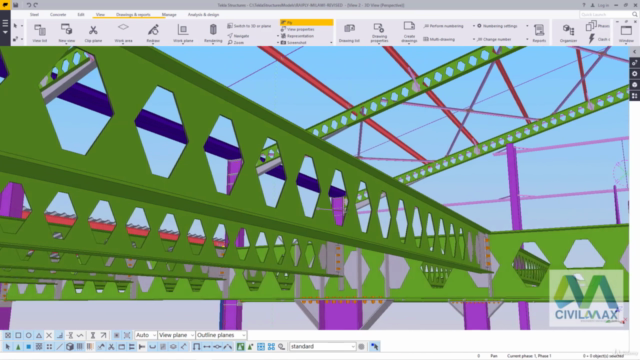This screenshot has height=360, width=640.
Task: Switch to the Concrete tab
Action: pos(58,14)
